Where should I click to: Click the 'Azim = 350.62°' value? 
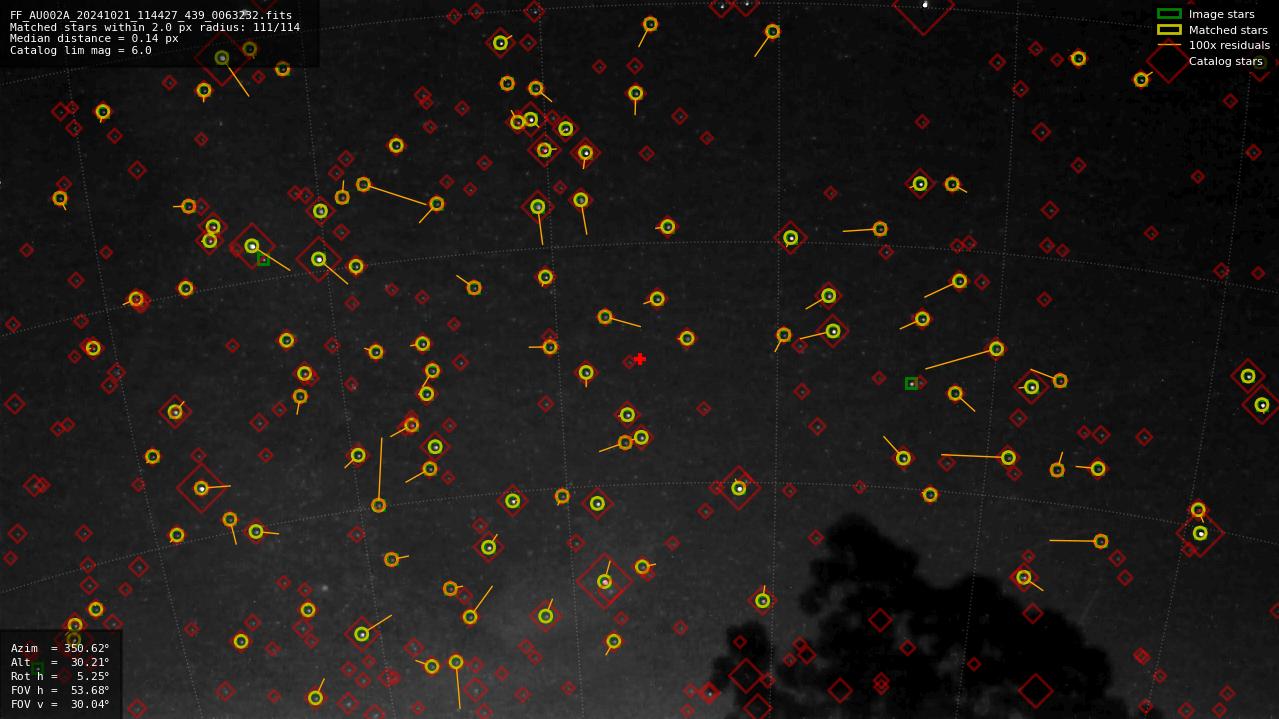pos(60,648)
